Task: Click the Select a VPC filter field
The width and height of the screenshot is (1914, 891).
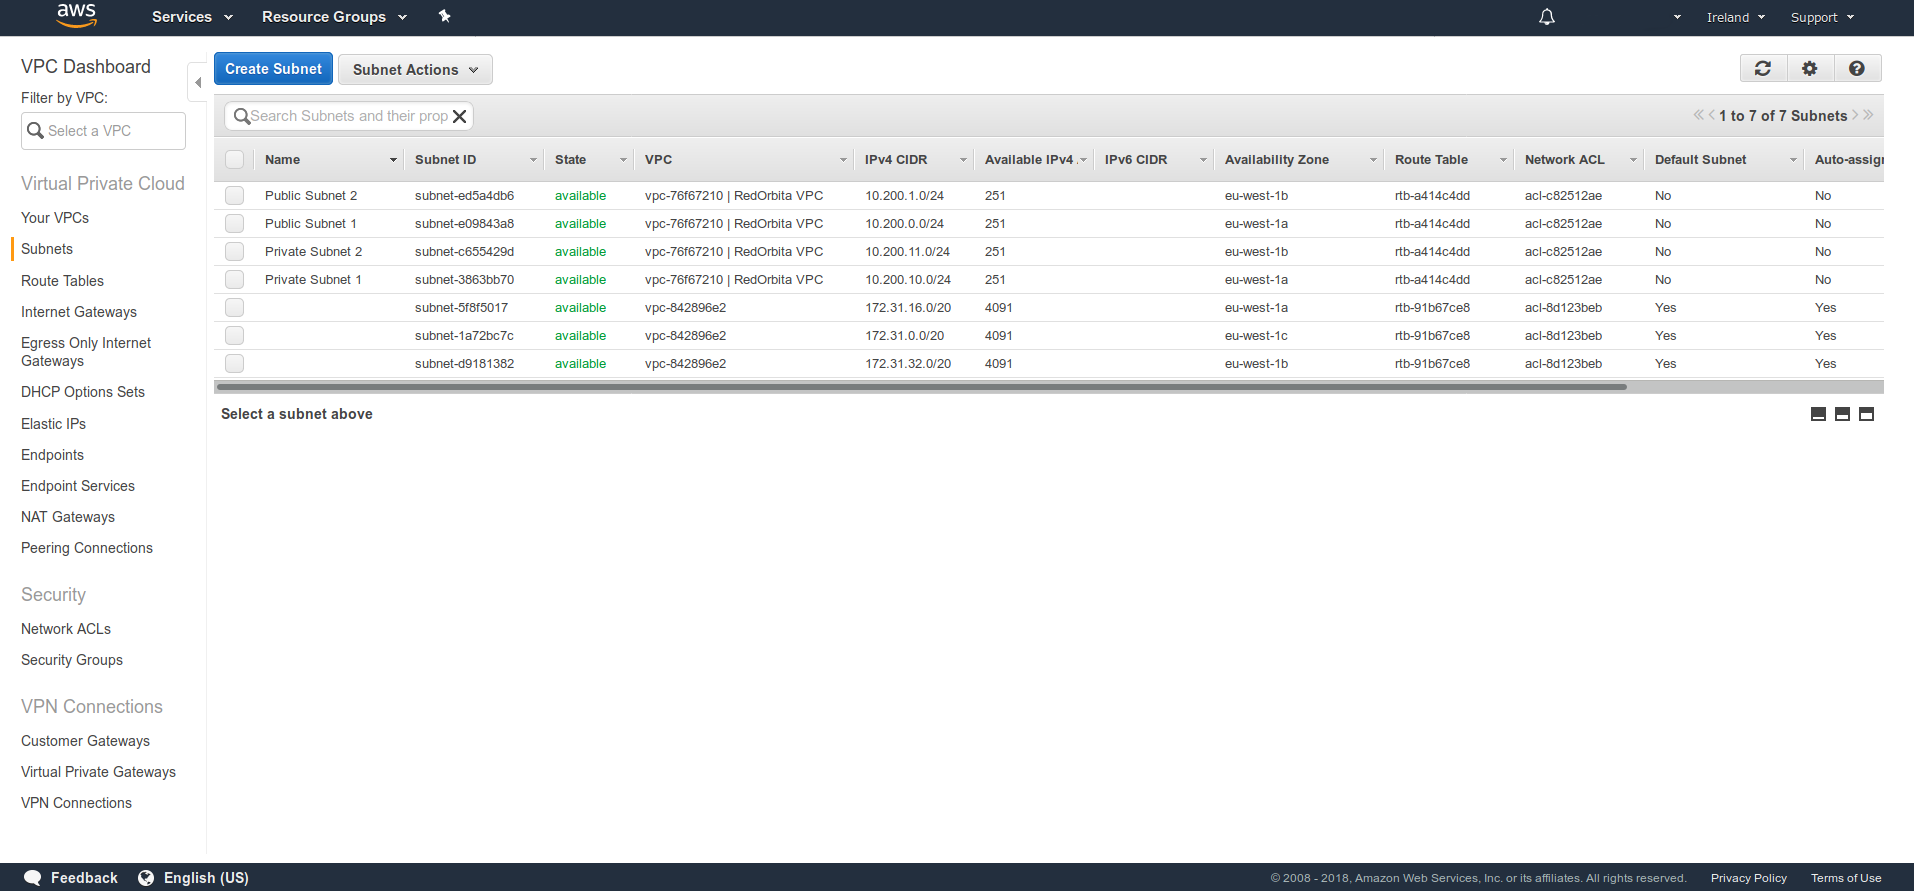Action: [x=104, y=131]
